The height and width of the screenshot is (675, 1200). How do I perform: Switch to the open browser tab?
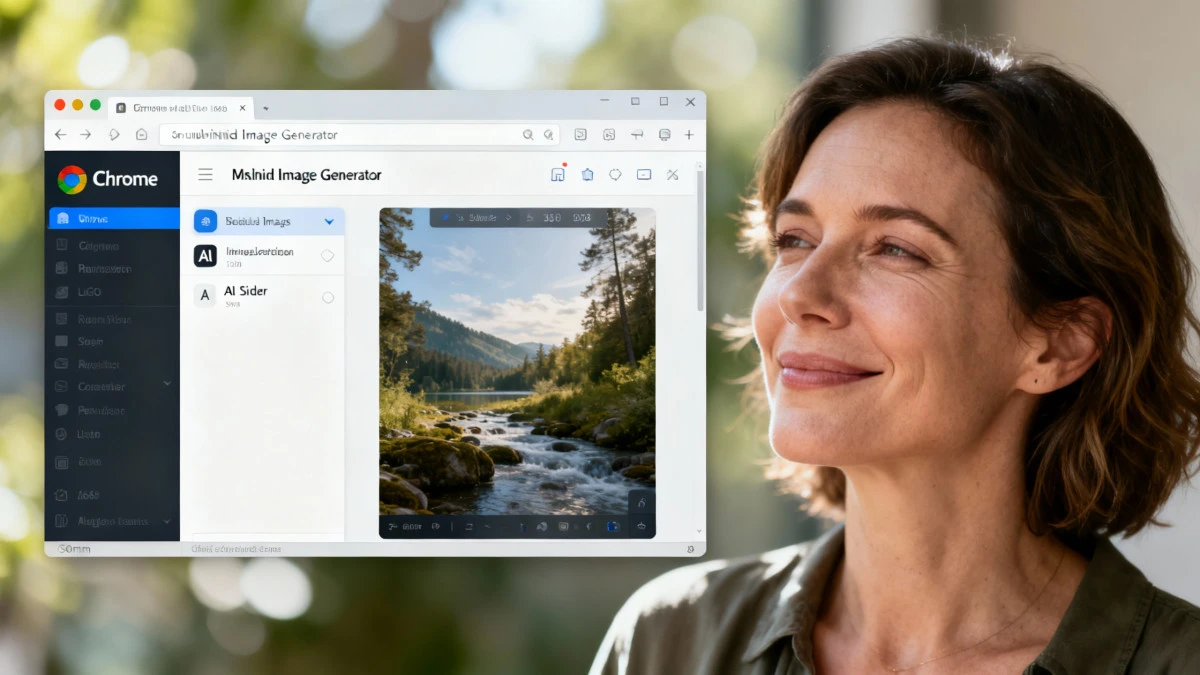180,107
